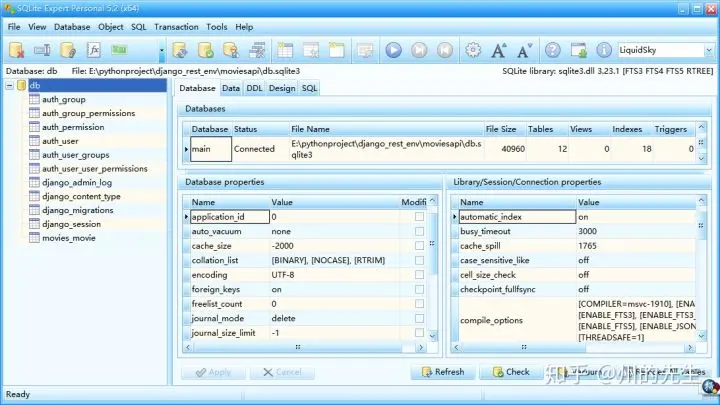Toggle Modified checkbox for journal_mode

[419, 318]
